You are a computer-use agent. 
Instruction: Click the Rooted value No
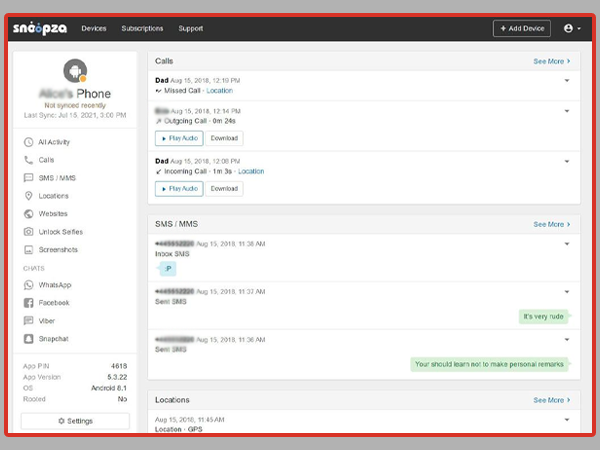point(122,399)
